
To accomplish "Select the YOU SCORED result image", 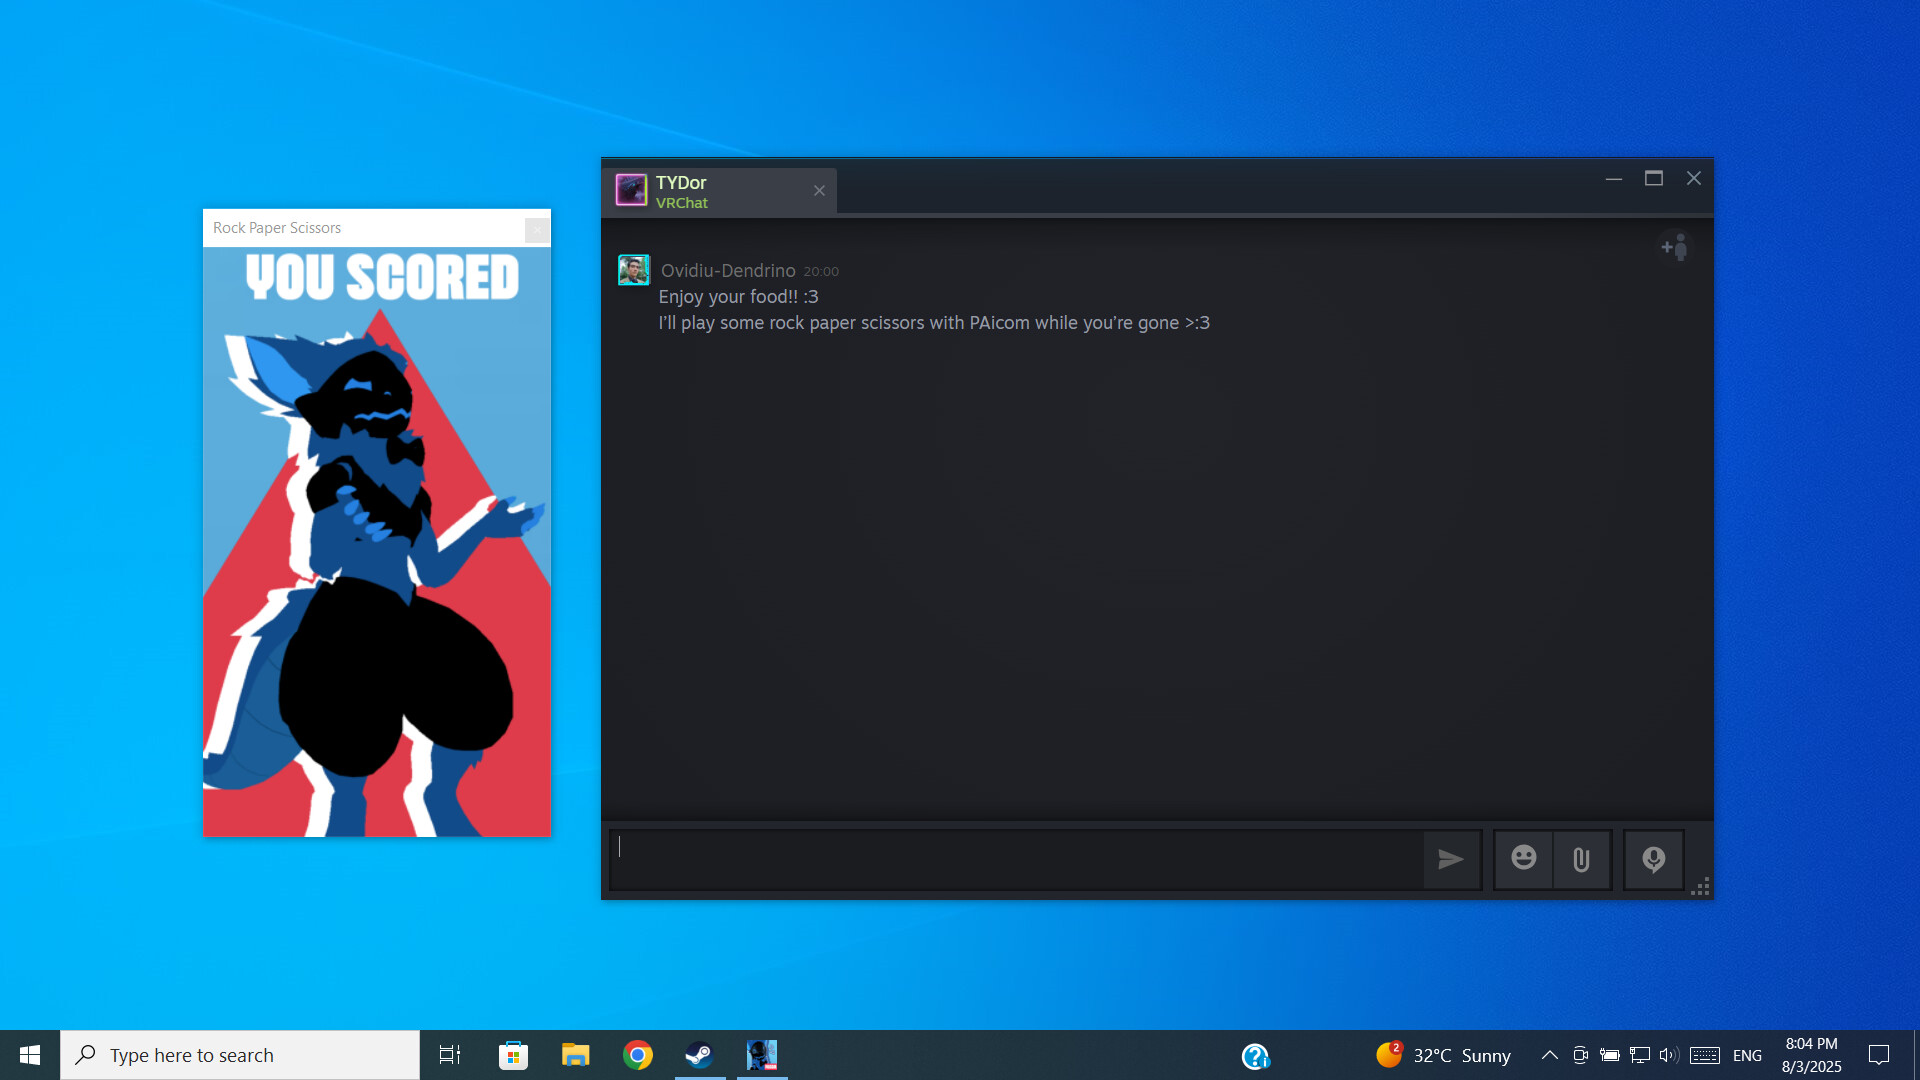I will tap(377, 530).
